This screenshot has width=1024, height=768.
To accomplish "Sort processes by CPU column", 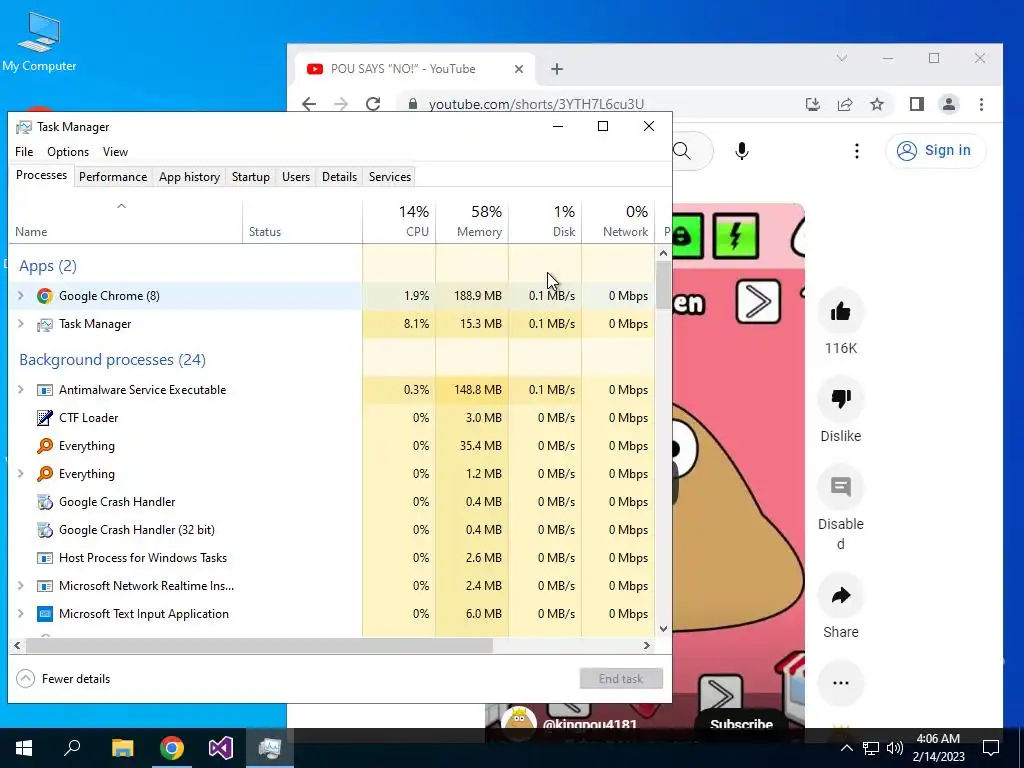I will click(x=400, y=221).
